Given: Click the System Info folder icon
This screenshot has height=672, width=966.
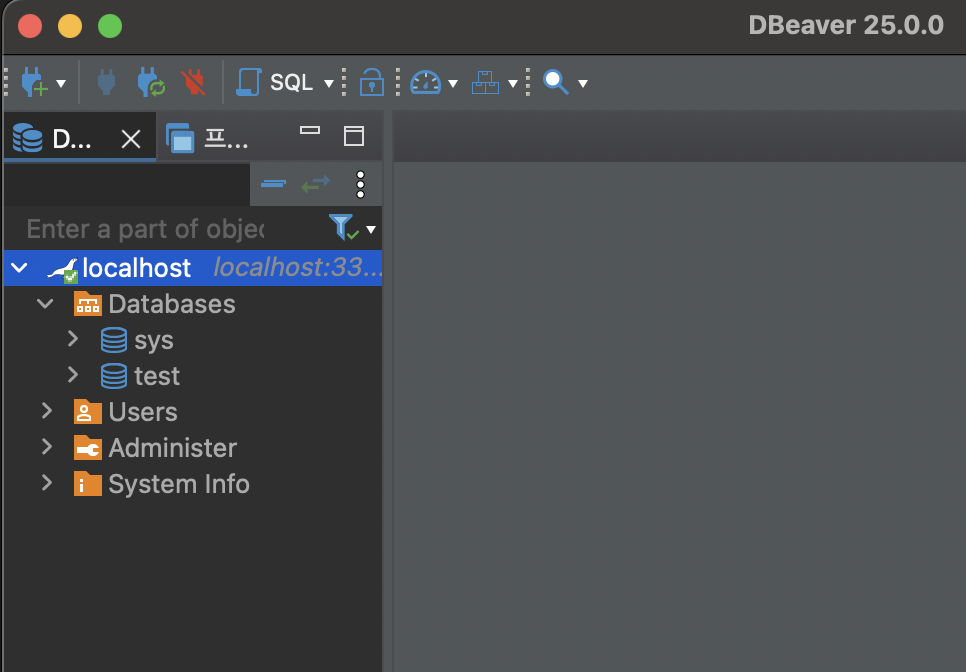Looking at the screenshot, I should (87, 484).
